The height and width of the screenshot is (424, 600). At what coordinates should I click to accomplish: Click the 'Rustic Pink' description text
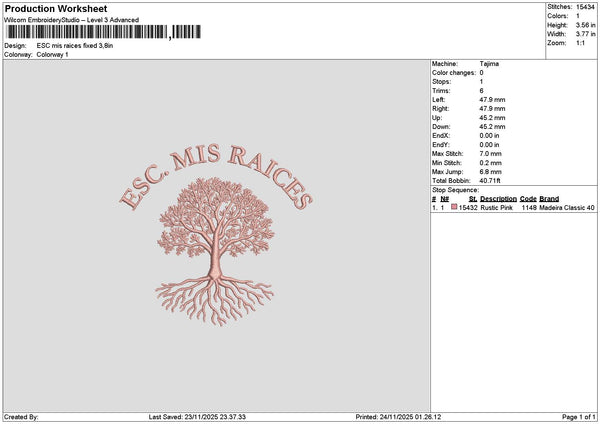[496, 208]
